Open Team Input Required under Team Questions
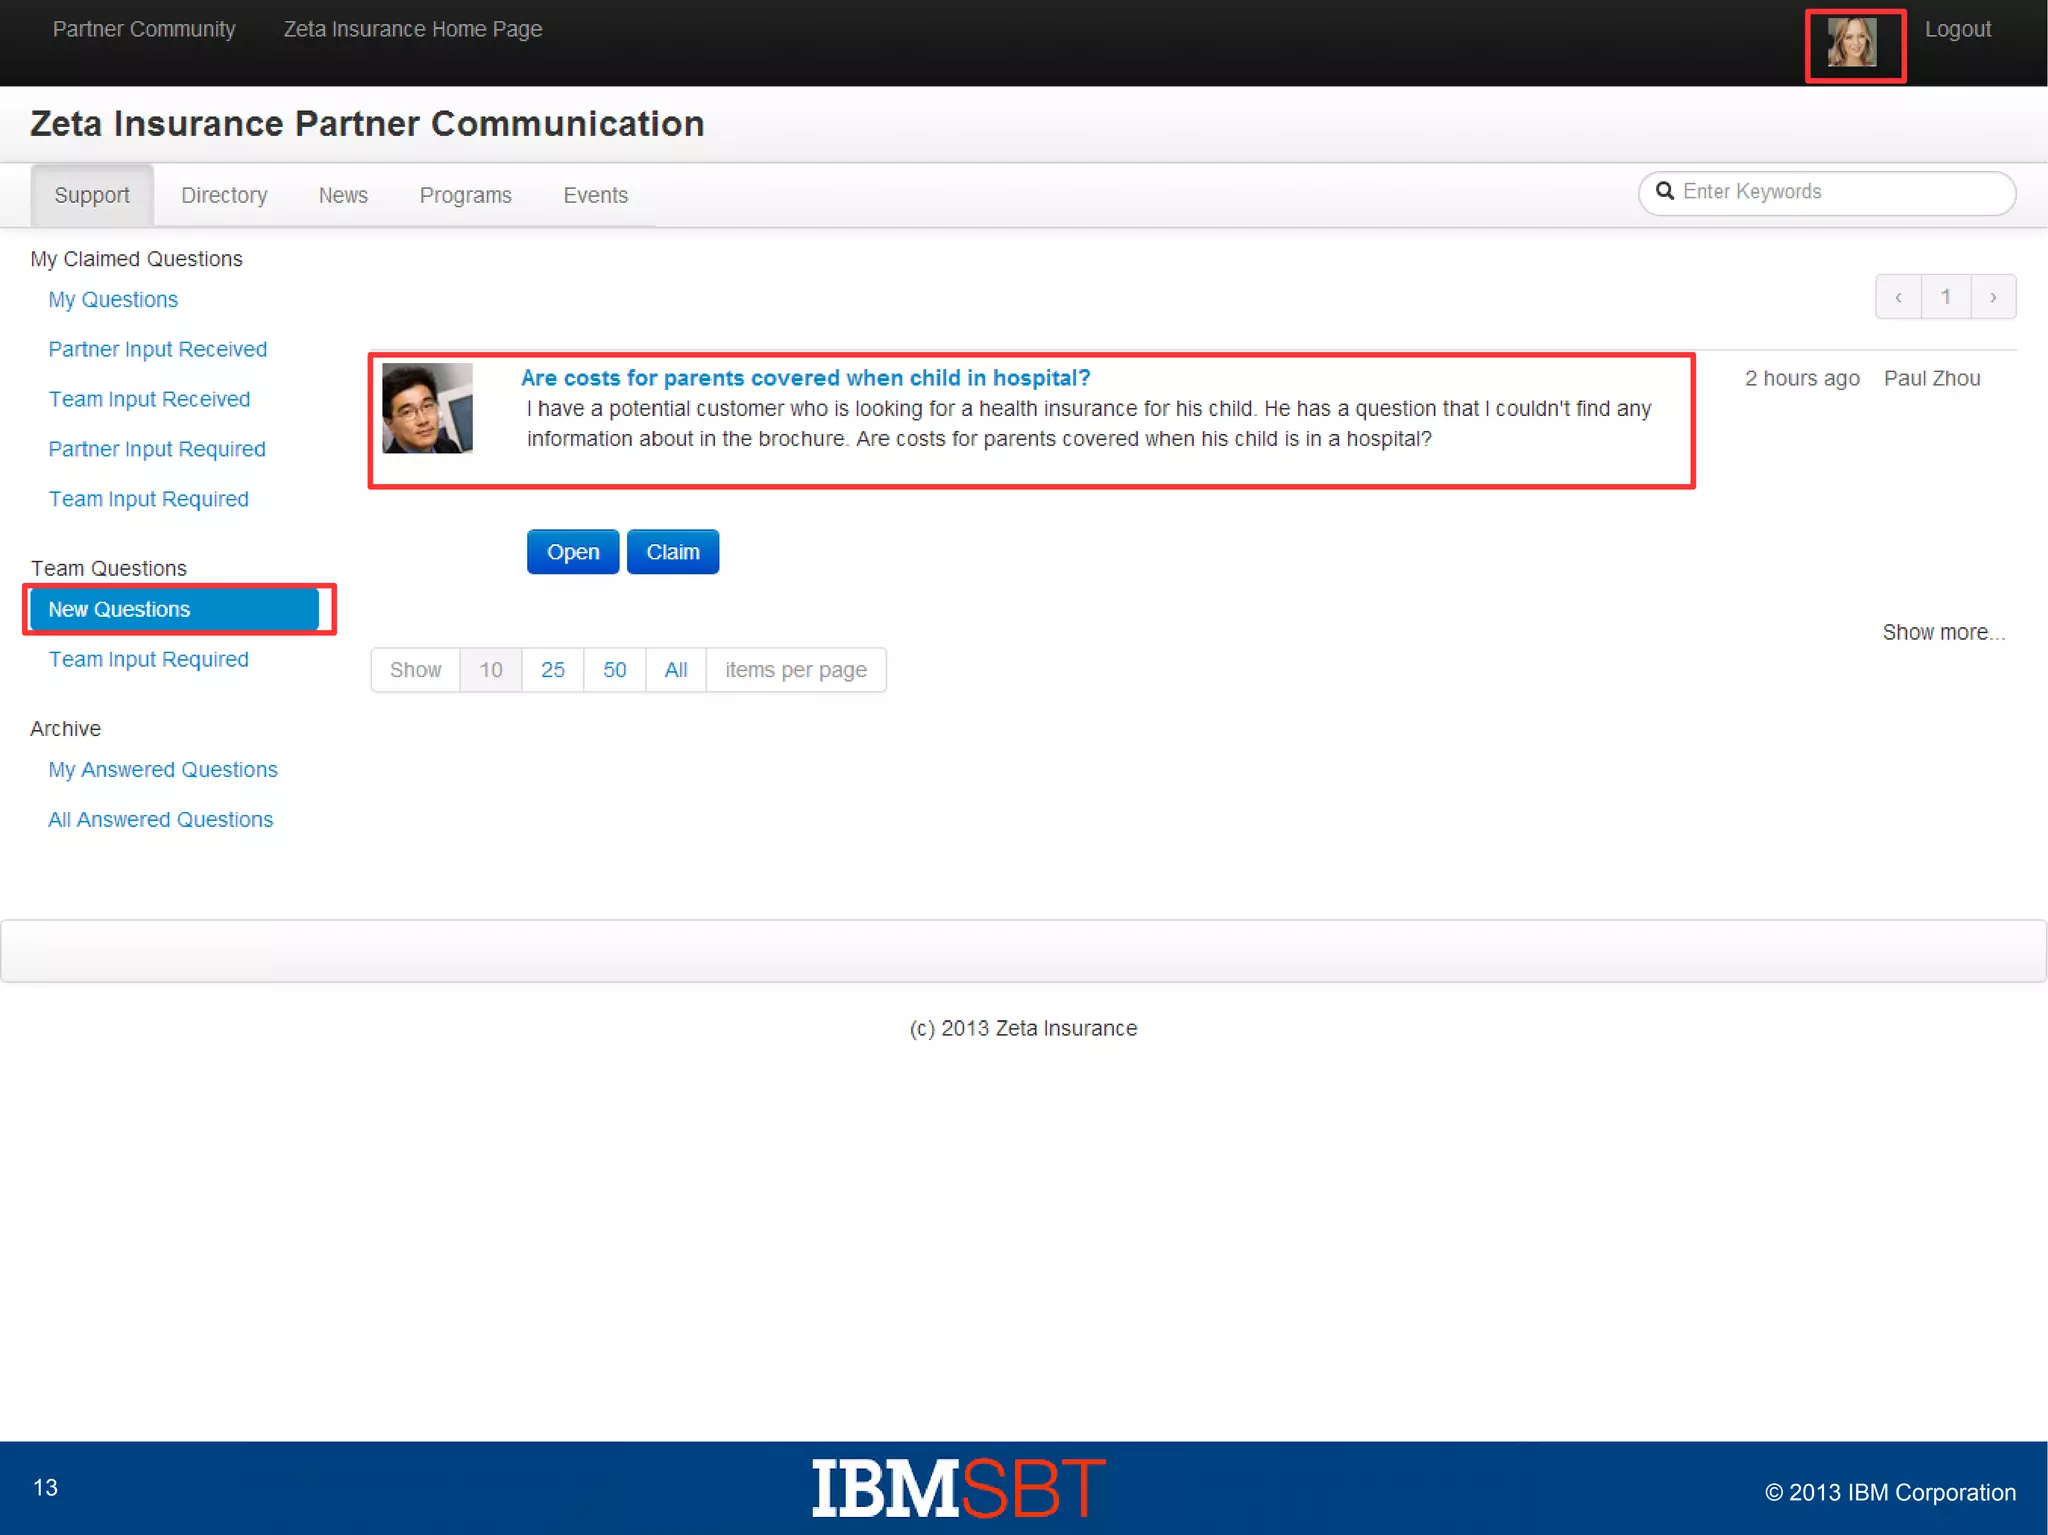The image size is (2048, 1535). pos(148,659)
